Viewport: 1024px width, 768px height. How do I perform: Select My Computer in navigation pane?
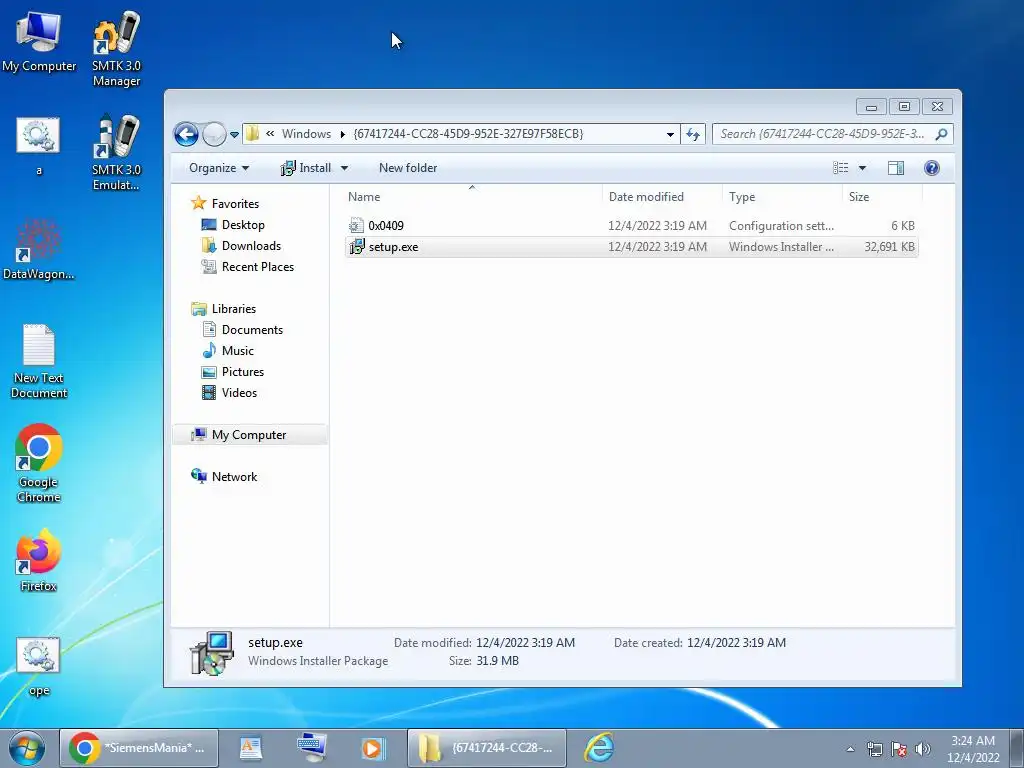[x=249, y=435]
